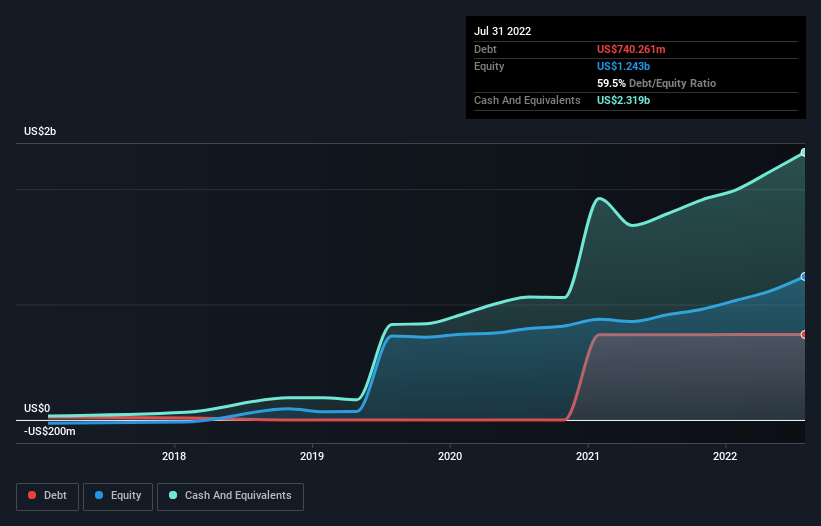The image size is (821, 526).
Task: Click the 2021 x-axis label
Action: [x=587, y=456]
